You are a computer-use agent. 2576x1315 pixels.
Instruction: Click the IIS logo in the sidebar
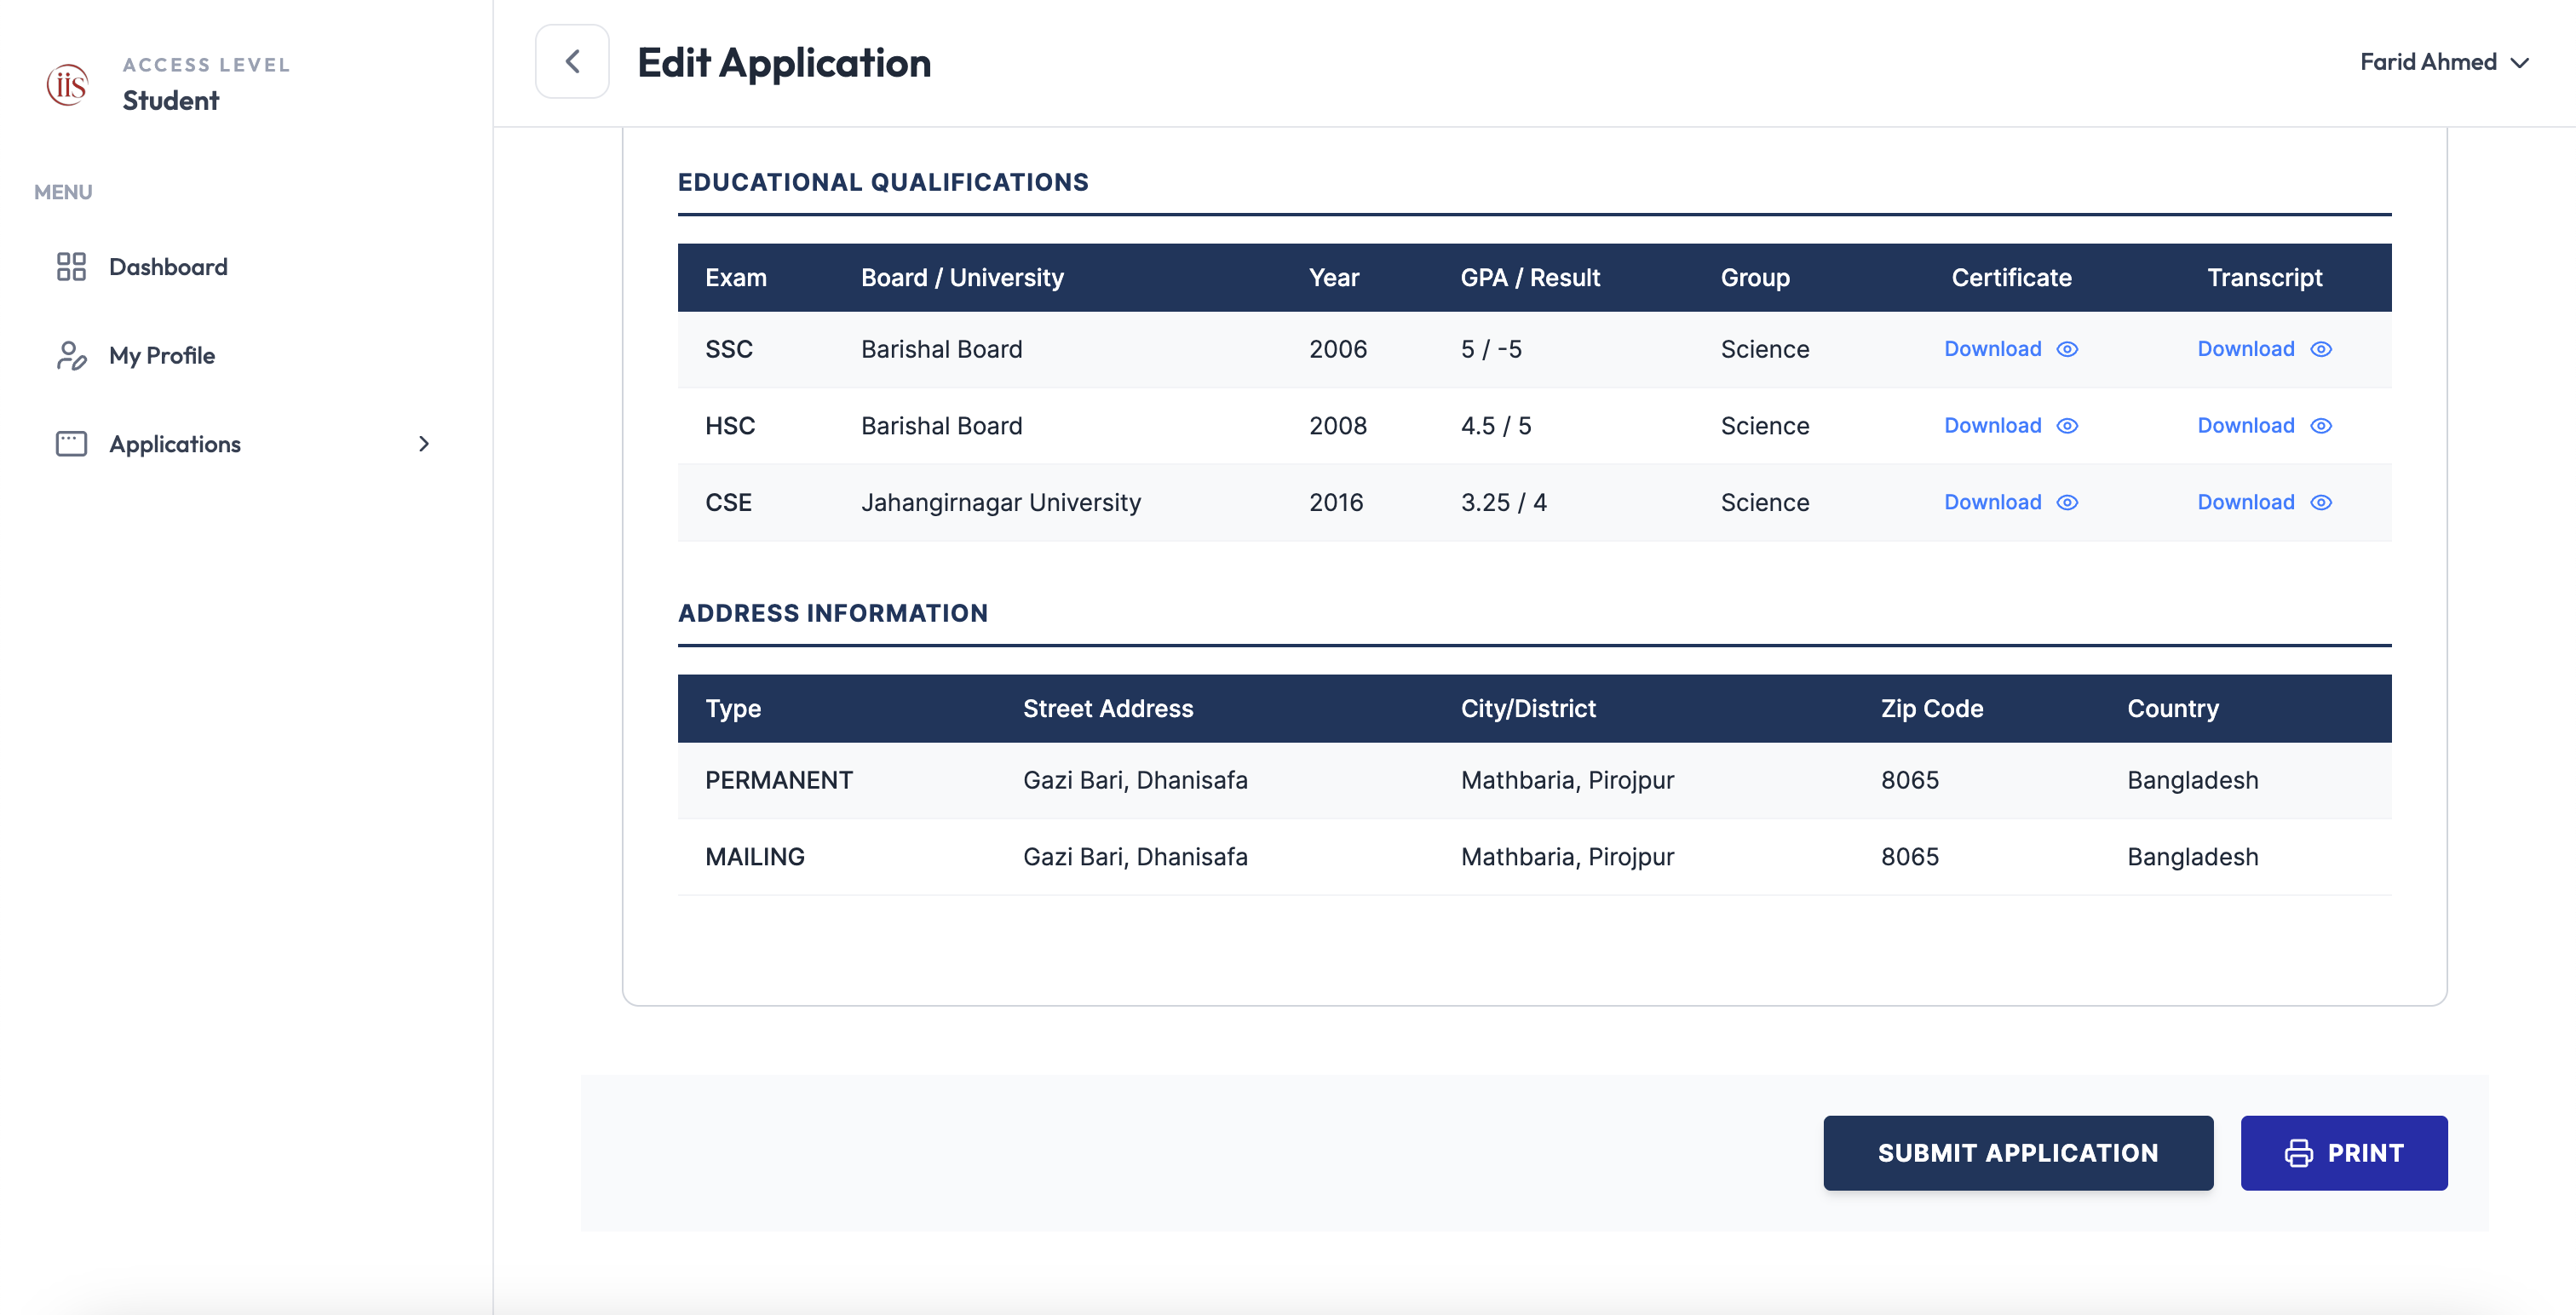coord(67,84)
